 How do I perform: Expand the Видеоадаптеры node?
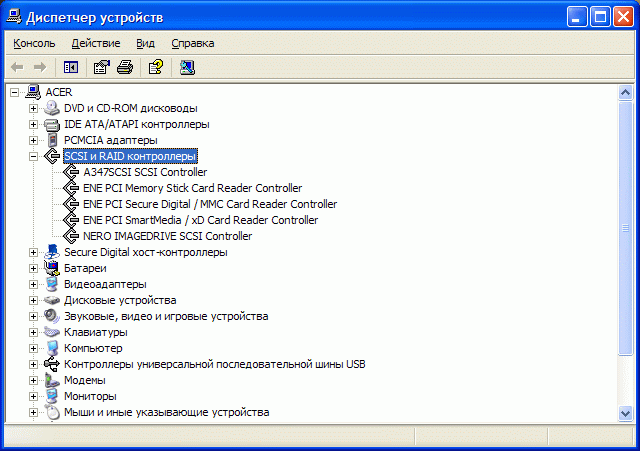pos(33,284)
